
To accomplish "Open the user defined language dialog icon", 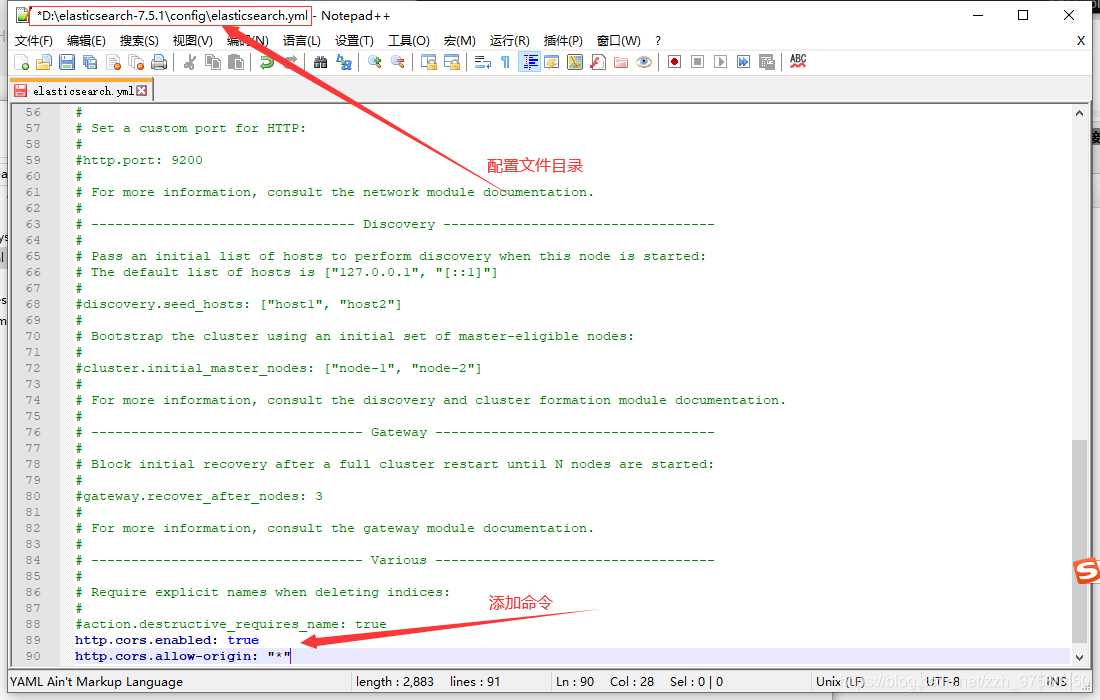I will 551,62.
